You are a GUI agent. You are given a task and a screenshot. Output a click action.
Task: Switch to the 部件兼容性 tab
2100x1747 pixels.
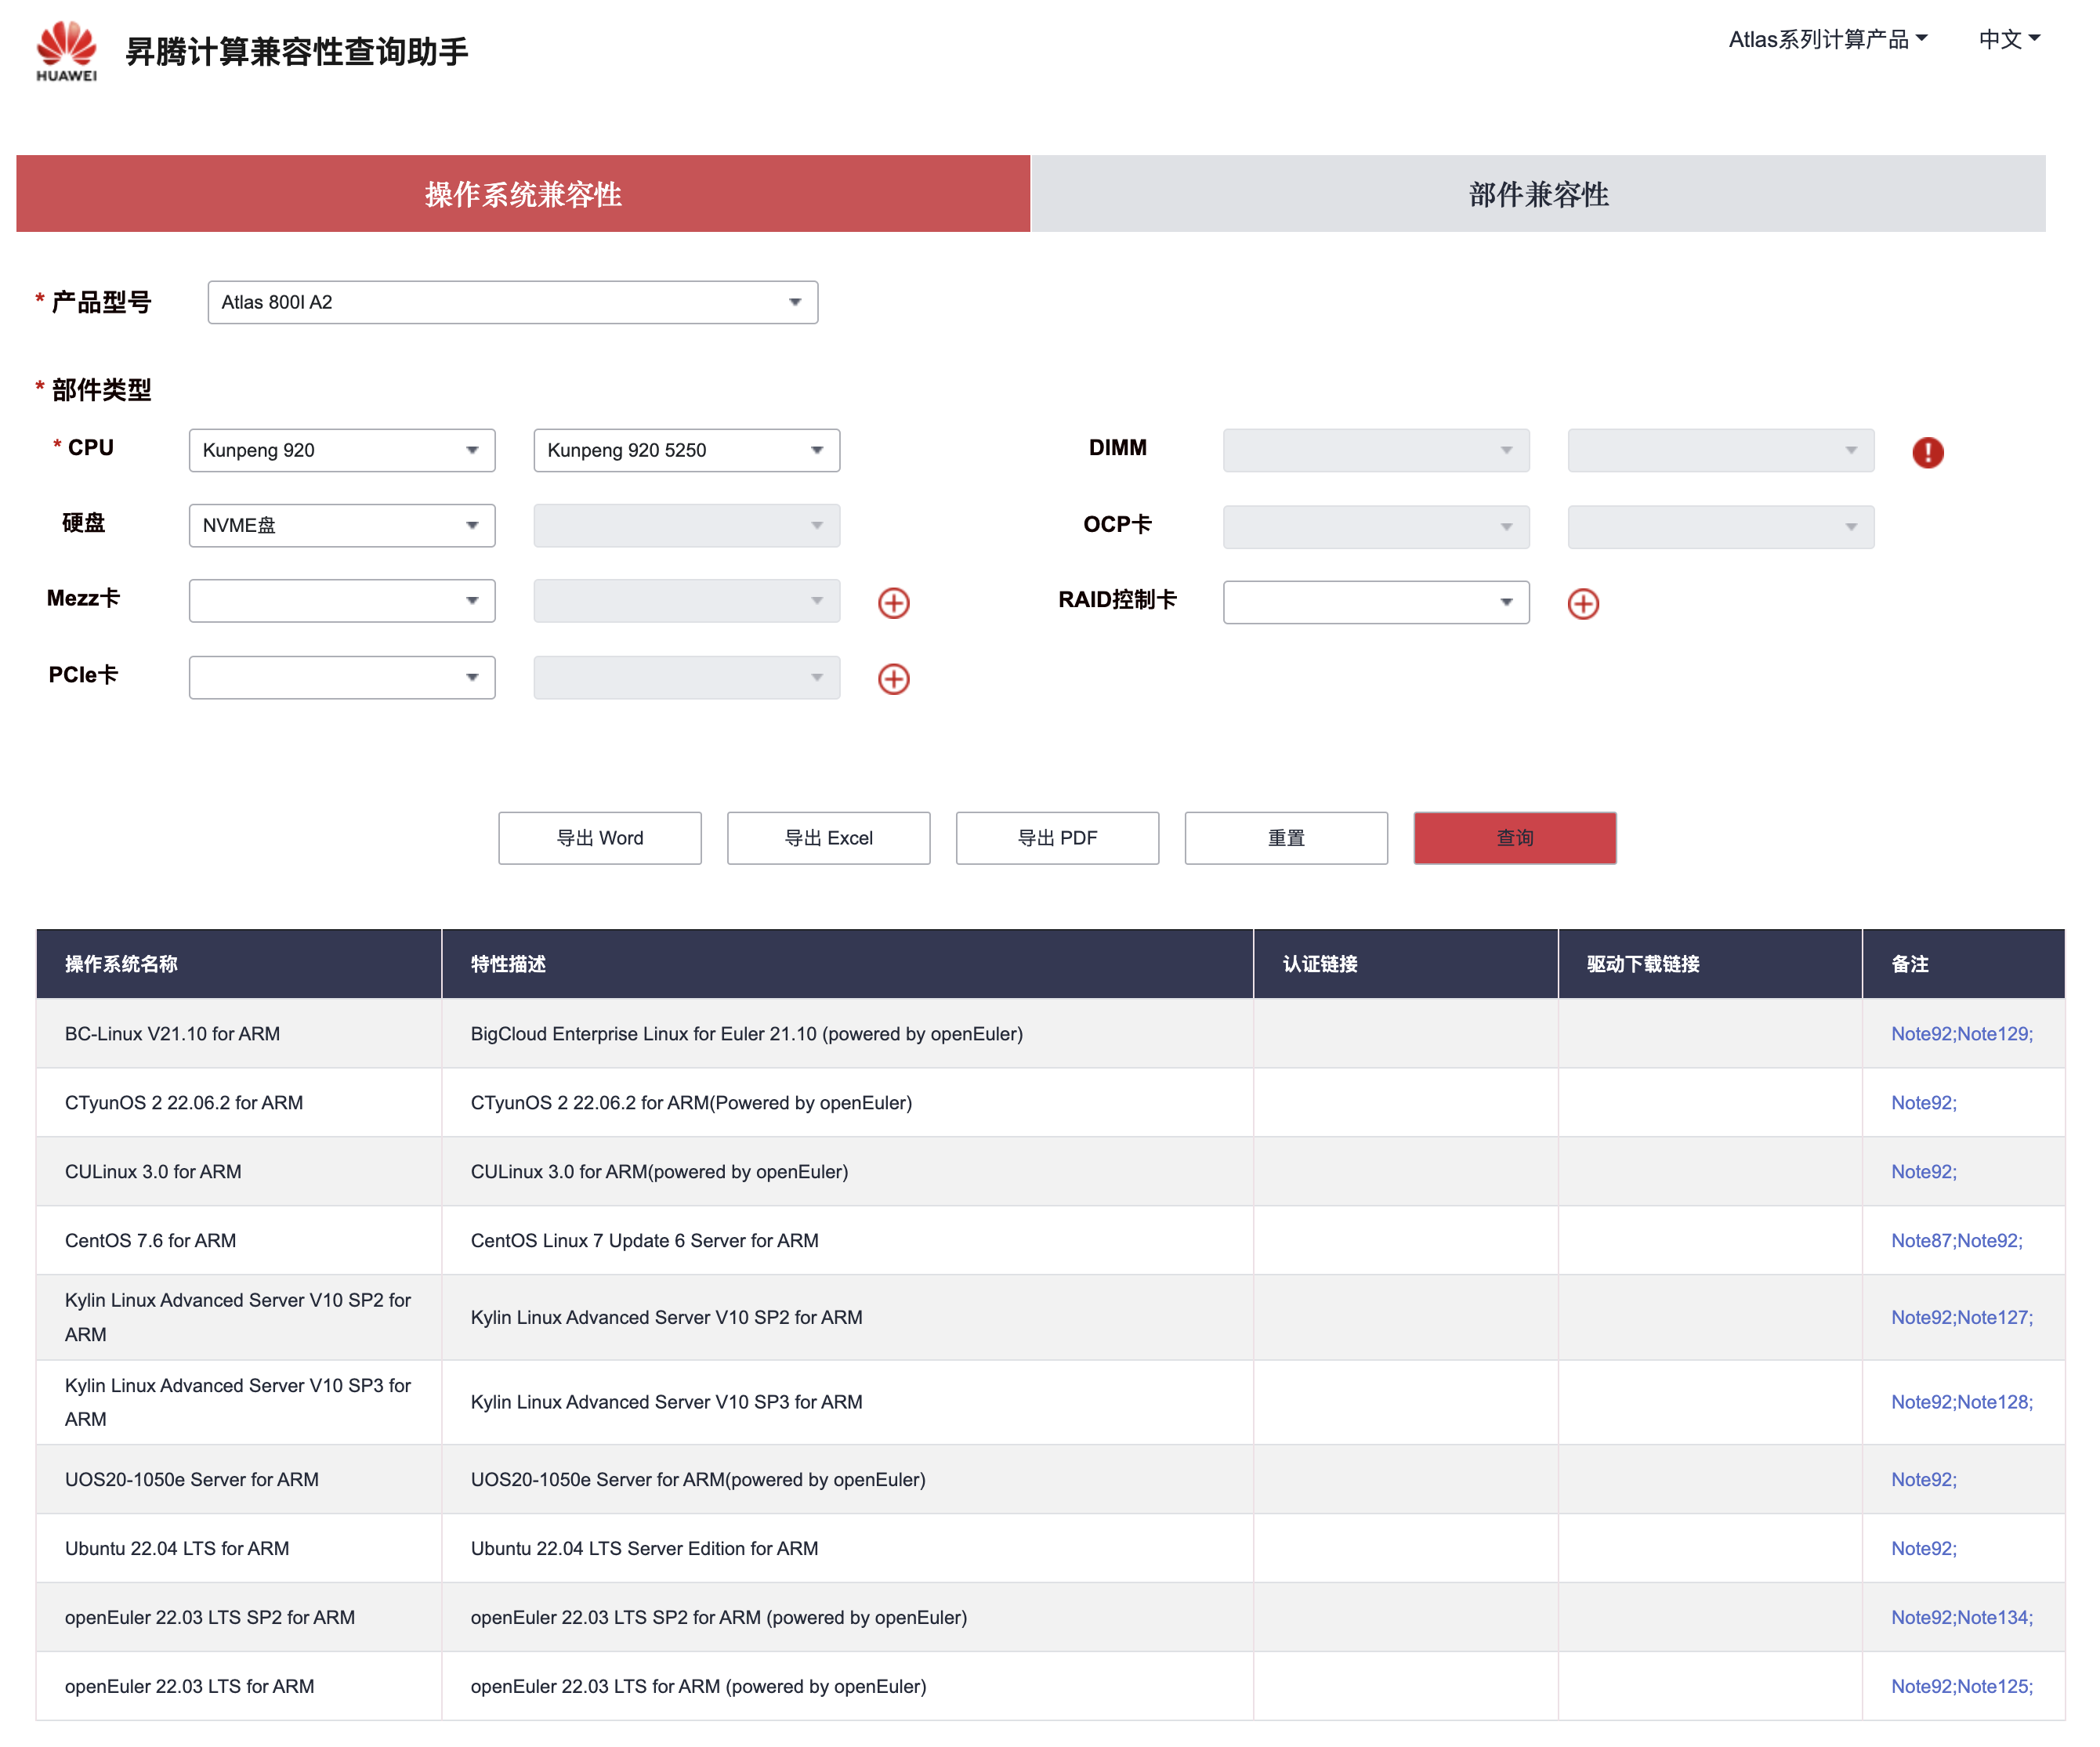click(x=1537, y=194)
